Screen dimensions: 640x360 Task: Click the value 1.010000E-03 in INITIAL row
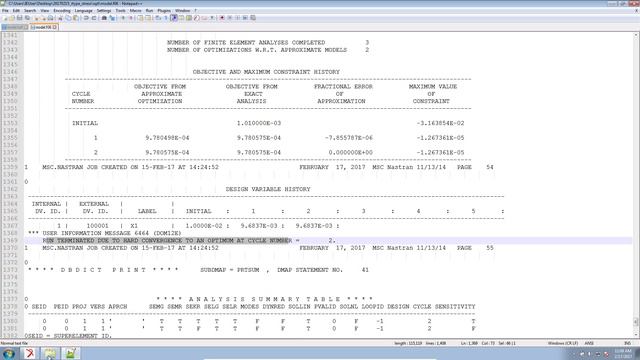[259, 123]
